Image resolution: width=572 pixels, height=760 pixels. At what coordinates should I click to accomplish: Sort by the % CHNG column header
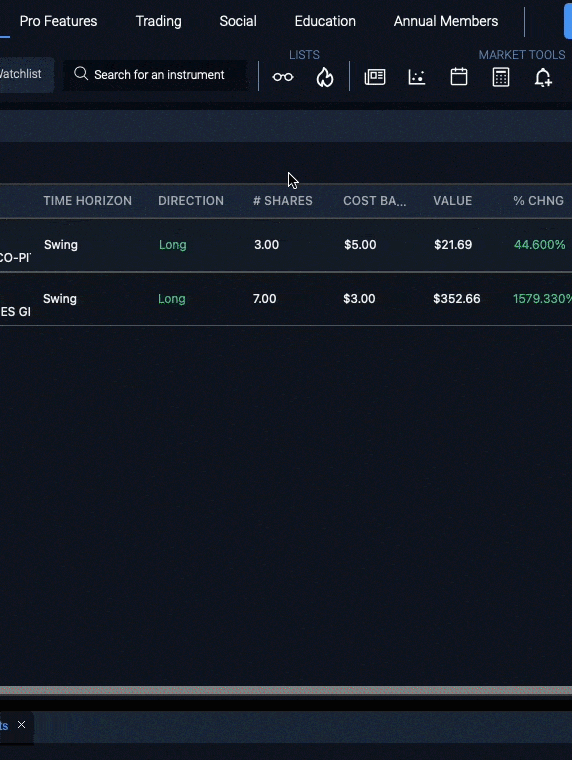pyautogui.click(x=539, y=201)
